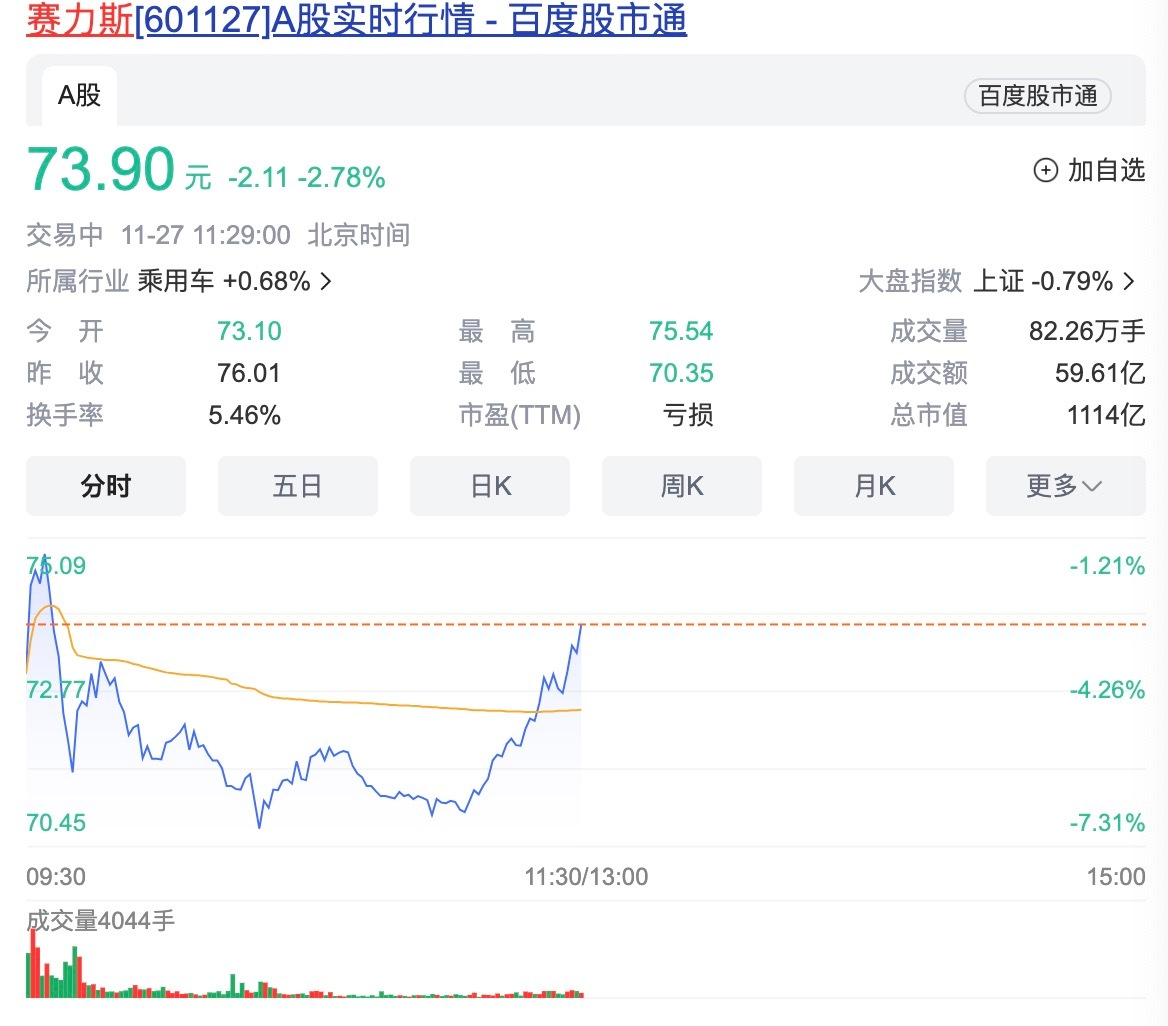The height and width of the screenshot is (1026, 1168).
Task: Click the 百度股市通 pill button
Action: 1037,96
